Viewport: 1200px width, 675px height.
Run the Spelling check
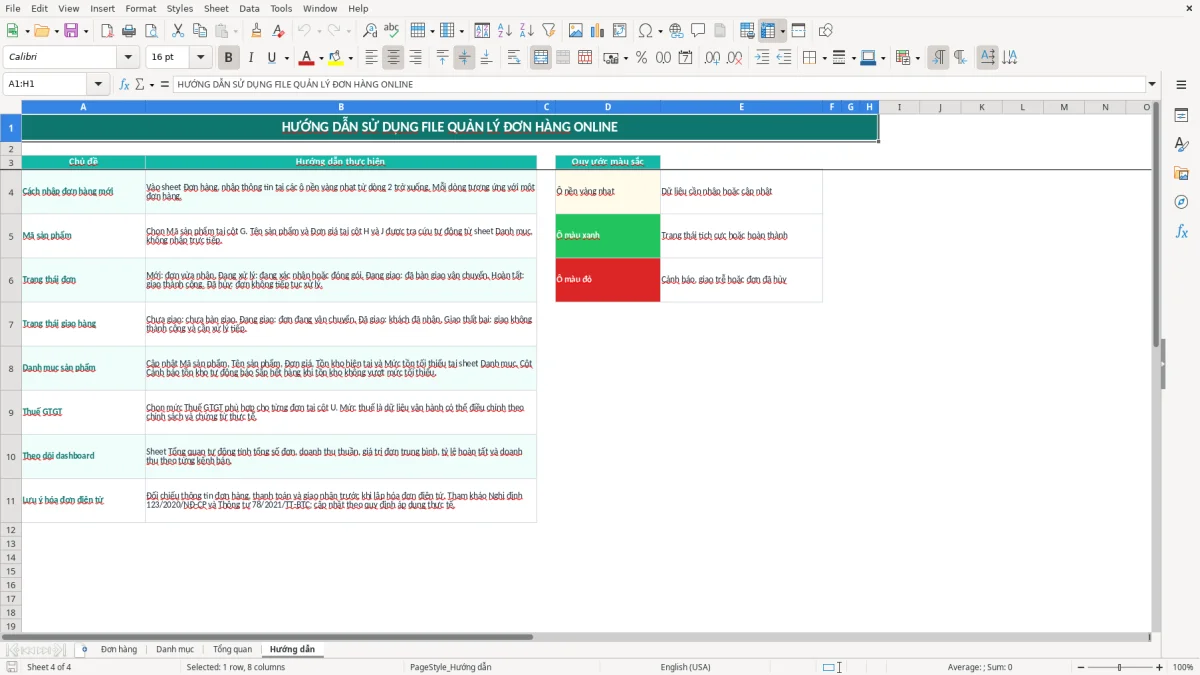392,31
